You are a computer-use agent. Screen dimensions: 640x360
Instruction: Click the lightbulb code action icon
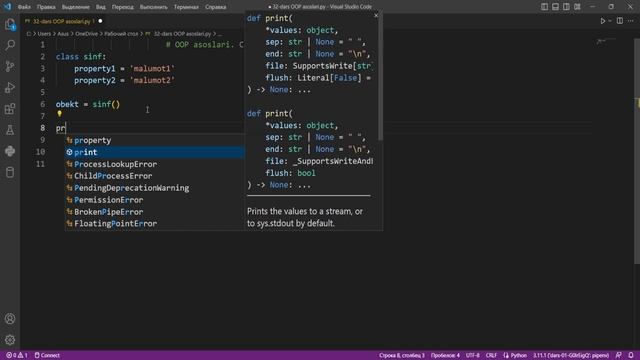[x=60, y=114]
